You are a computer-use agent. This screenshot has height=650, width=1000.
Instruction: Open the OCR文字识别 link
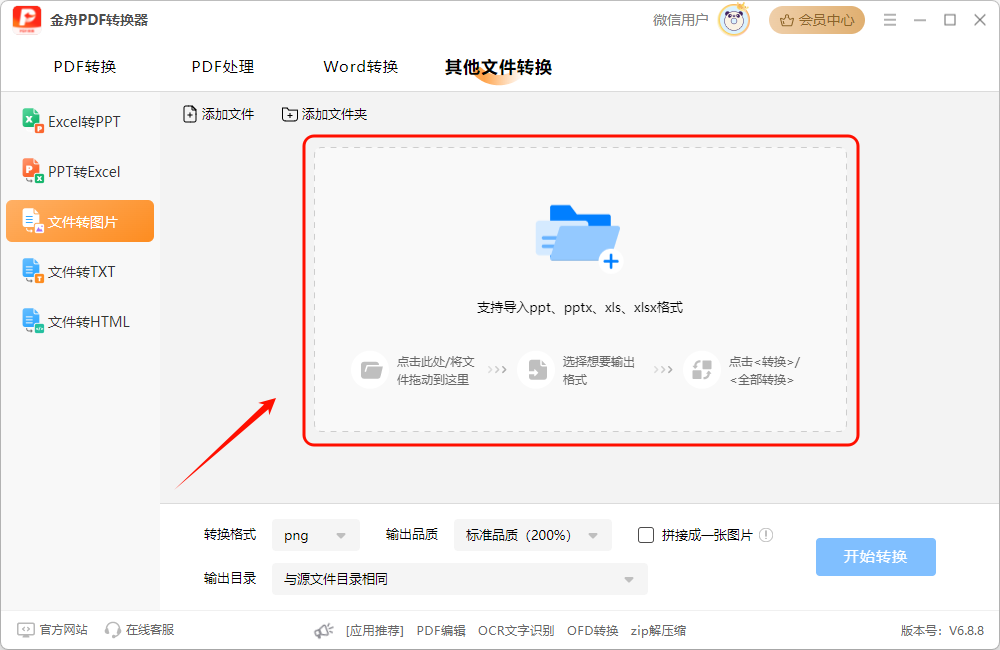click(516, 631)
